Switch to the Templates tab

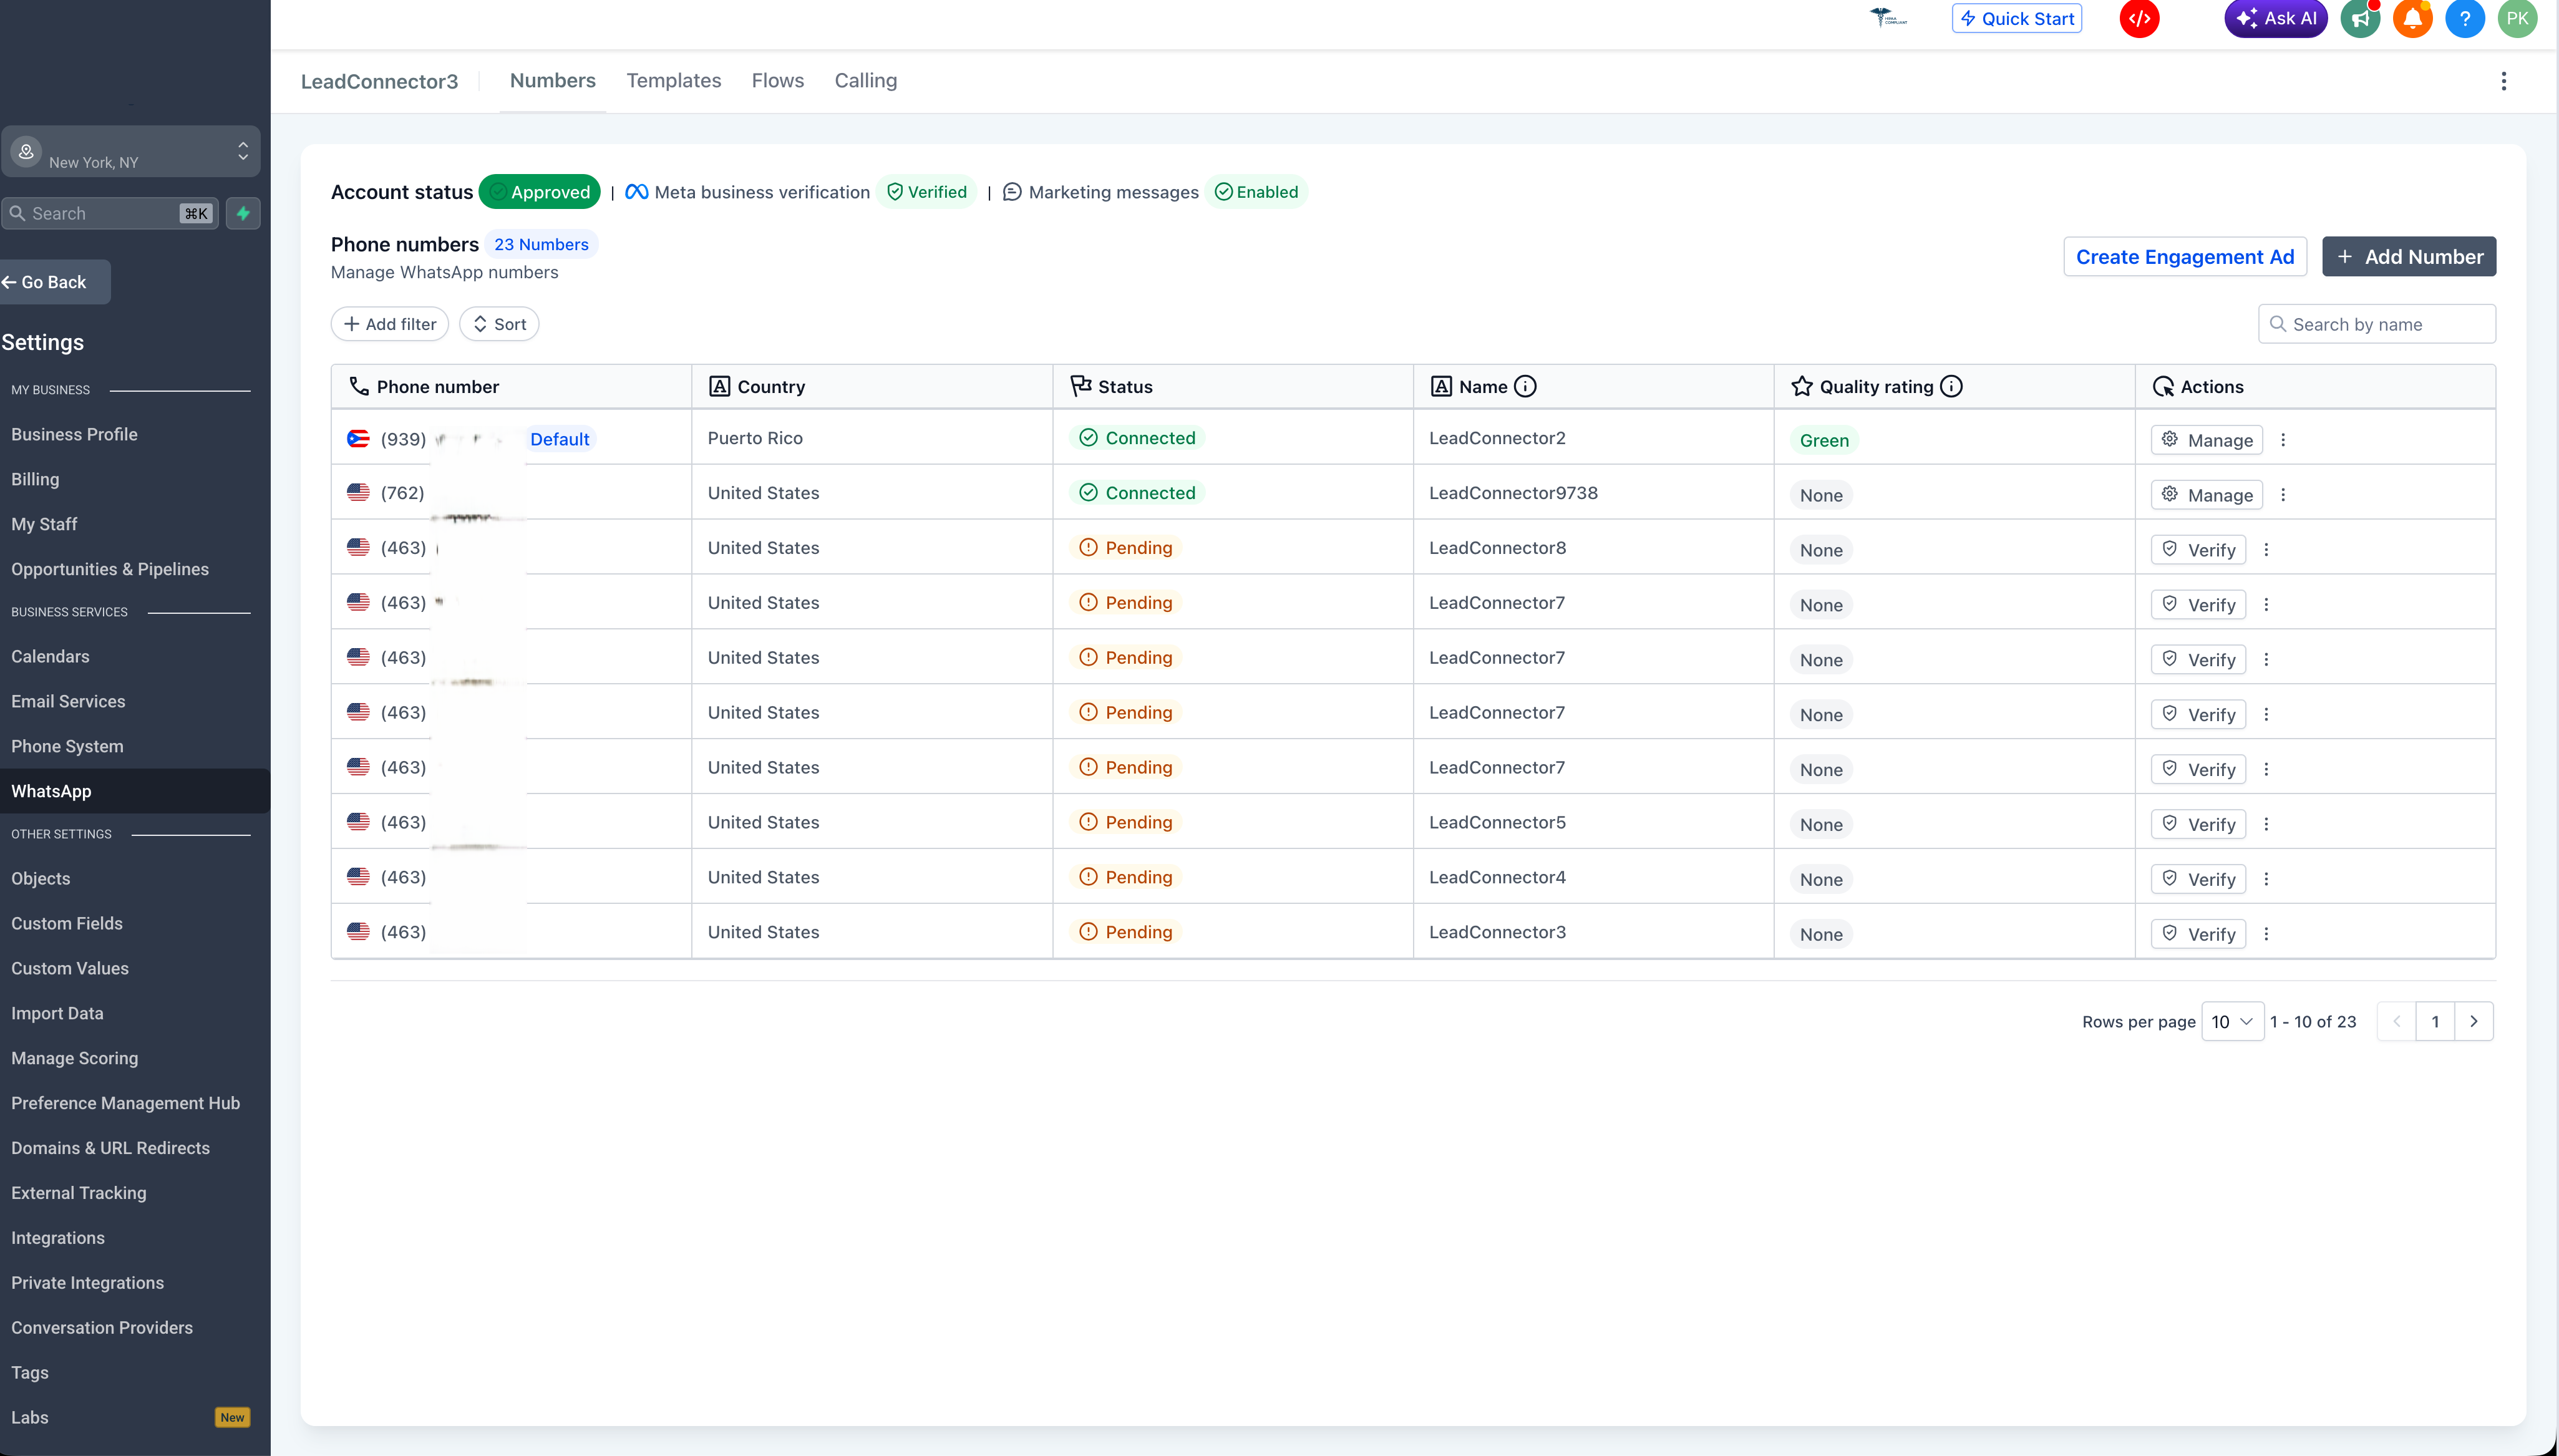click(x=673, y=81)
